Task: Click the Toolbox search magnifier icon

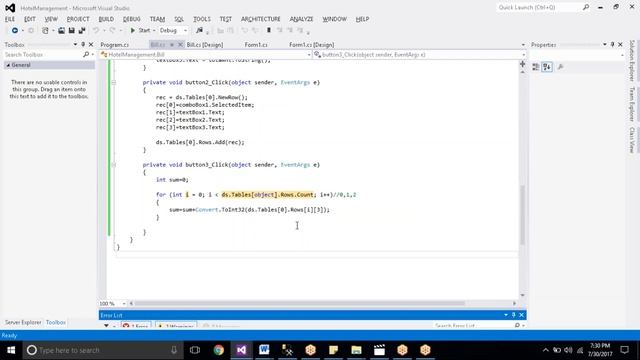Action: [x=86, y=54]
